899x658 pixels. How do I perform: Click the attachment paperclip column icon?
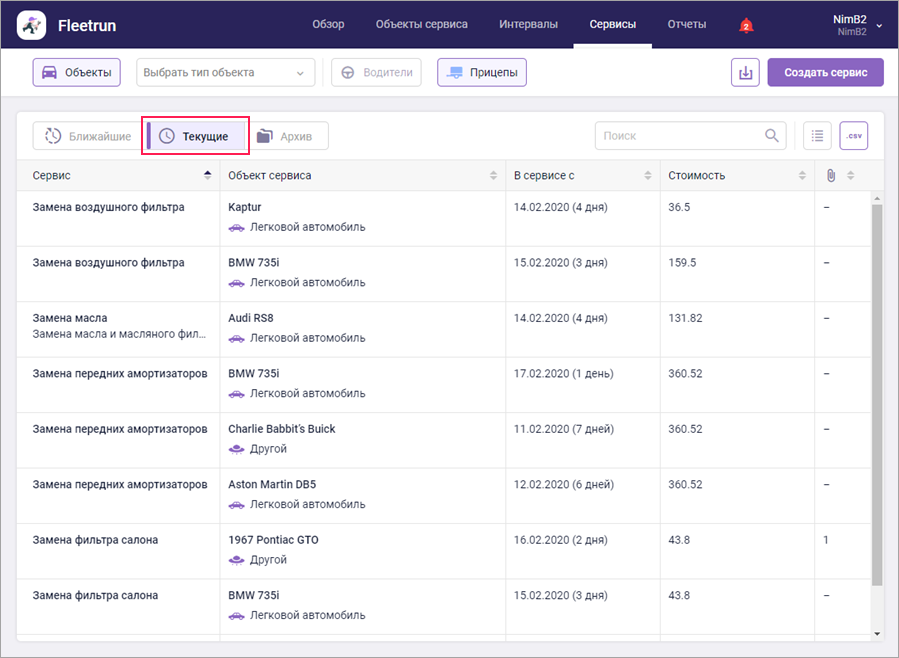830,176
